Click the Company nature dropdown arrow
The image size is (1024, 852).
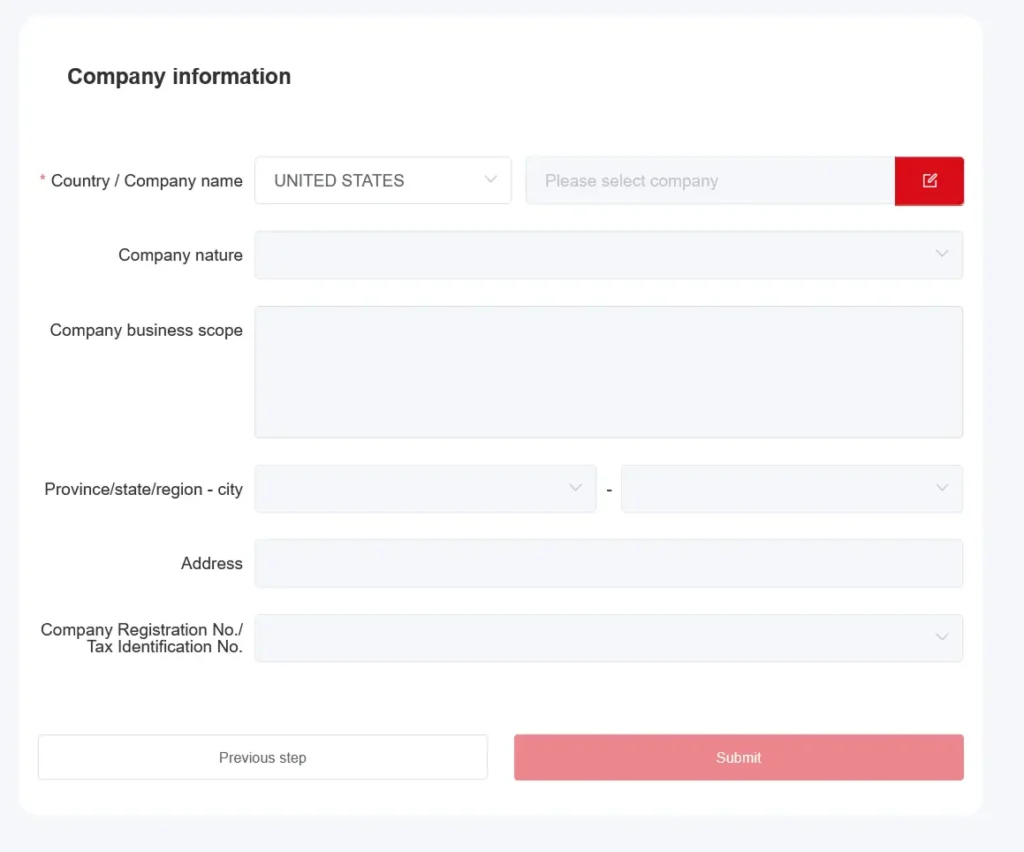(x=941, y=254)
